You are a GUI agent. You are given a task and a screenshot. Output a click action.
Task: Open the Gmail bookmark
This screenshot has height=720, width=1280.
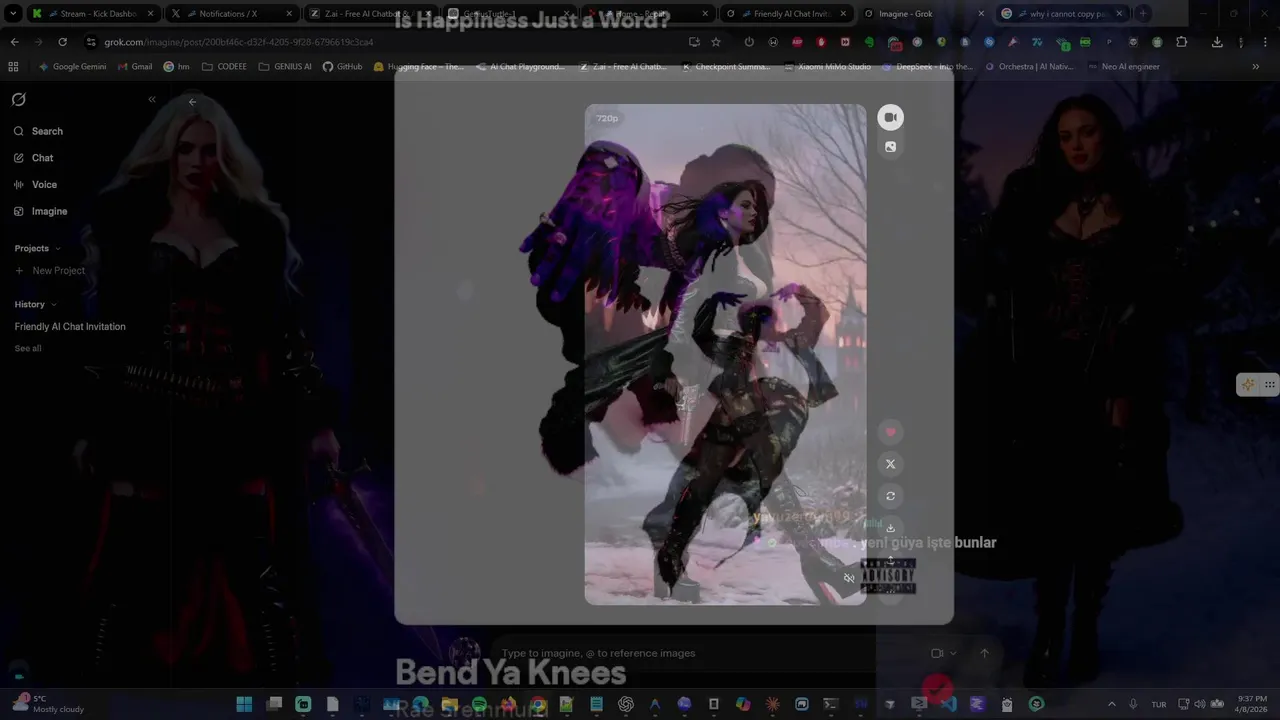(134, 67)
